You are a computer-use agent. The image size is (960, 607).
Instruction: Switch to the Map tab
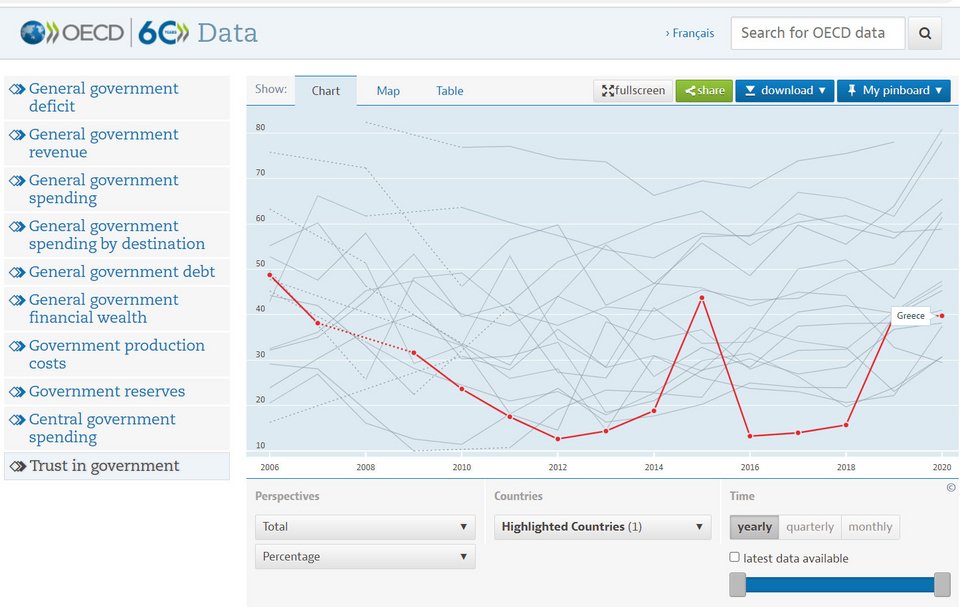pos(388,91)
